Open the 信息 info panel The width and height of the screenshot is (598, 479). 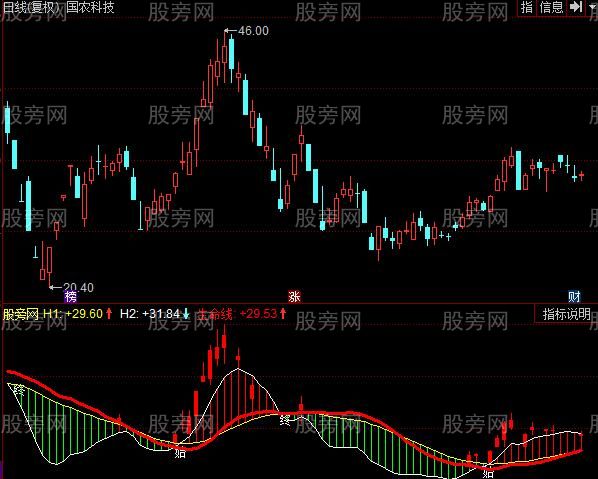click(x=551, y=7)
